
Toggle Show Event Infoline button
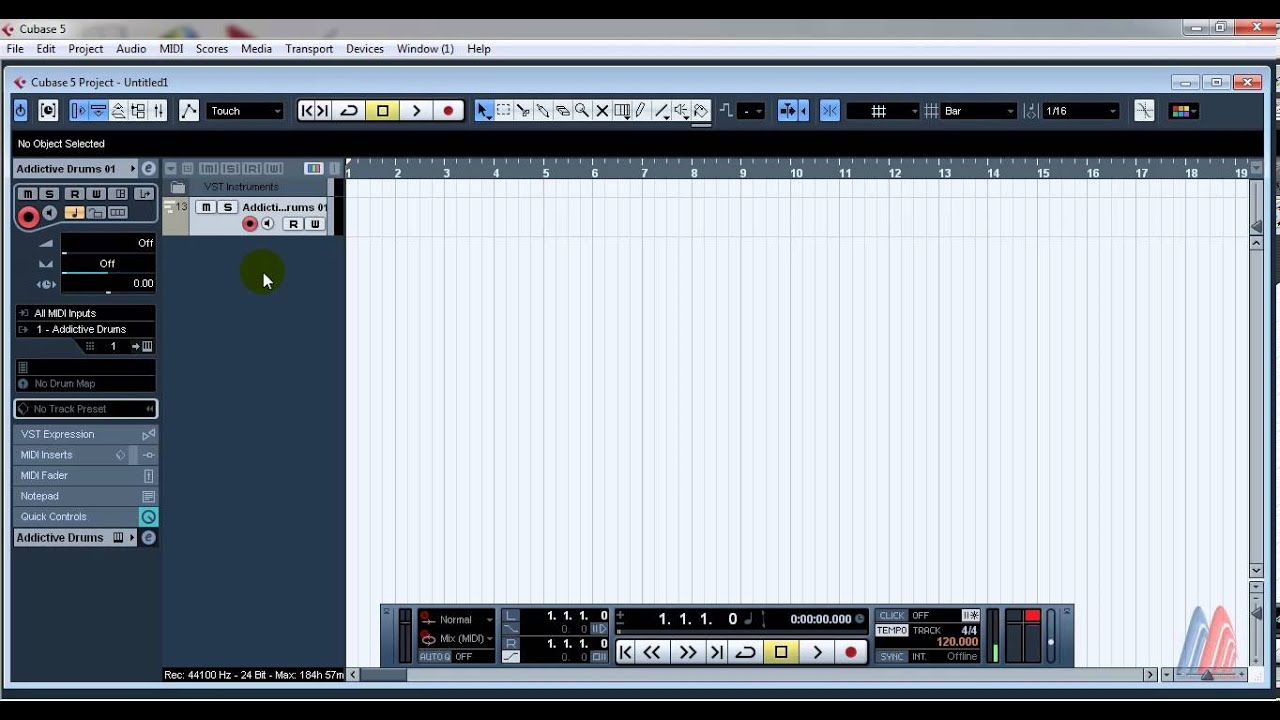(x=99, y=111)
